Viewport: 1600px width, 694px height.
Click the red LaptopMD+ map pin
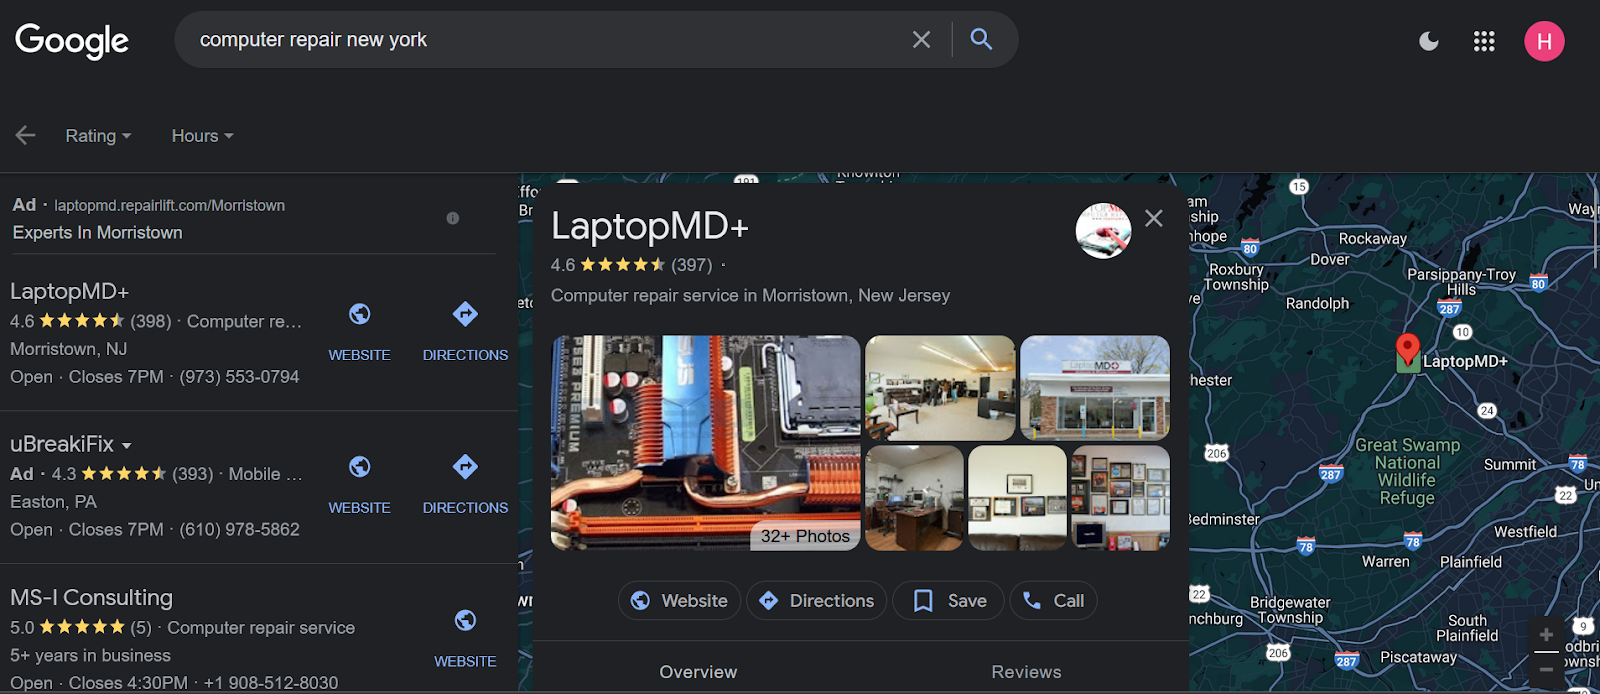[1408, 352]
